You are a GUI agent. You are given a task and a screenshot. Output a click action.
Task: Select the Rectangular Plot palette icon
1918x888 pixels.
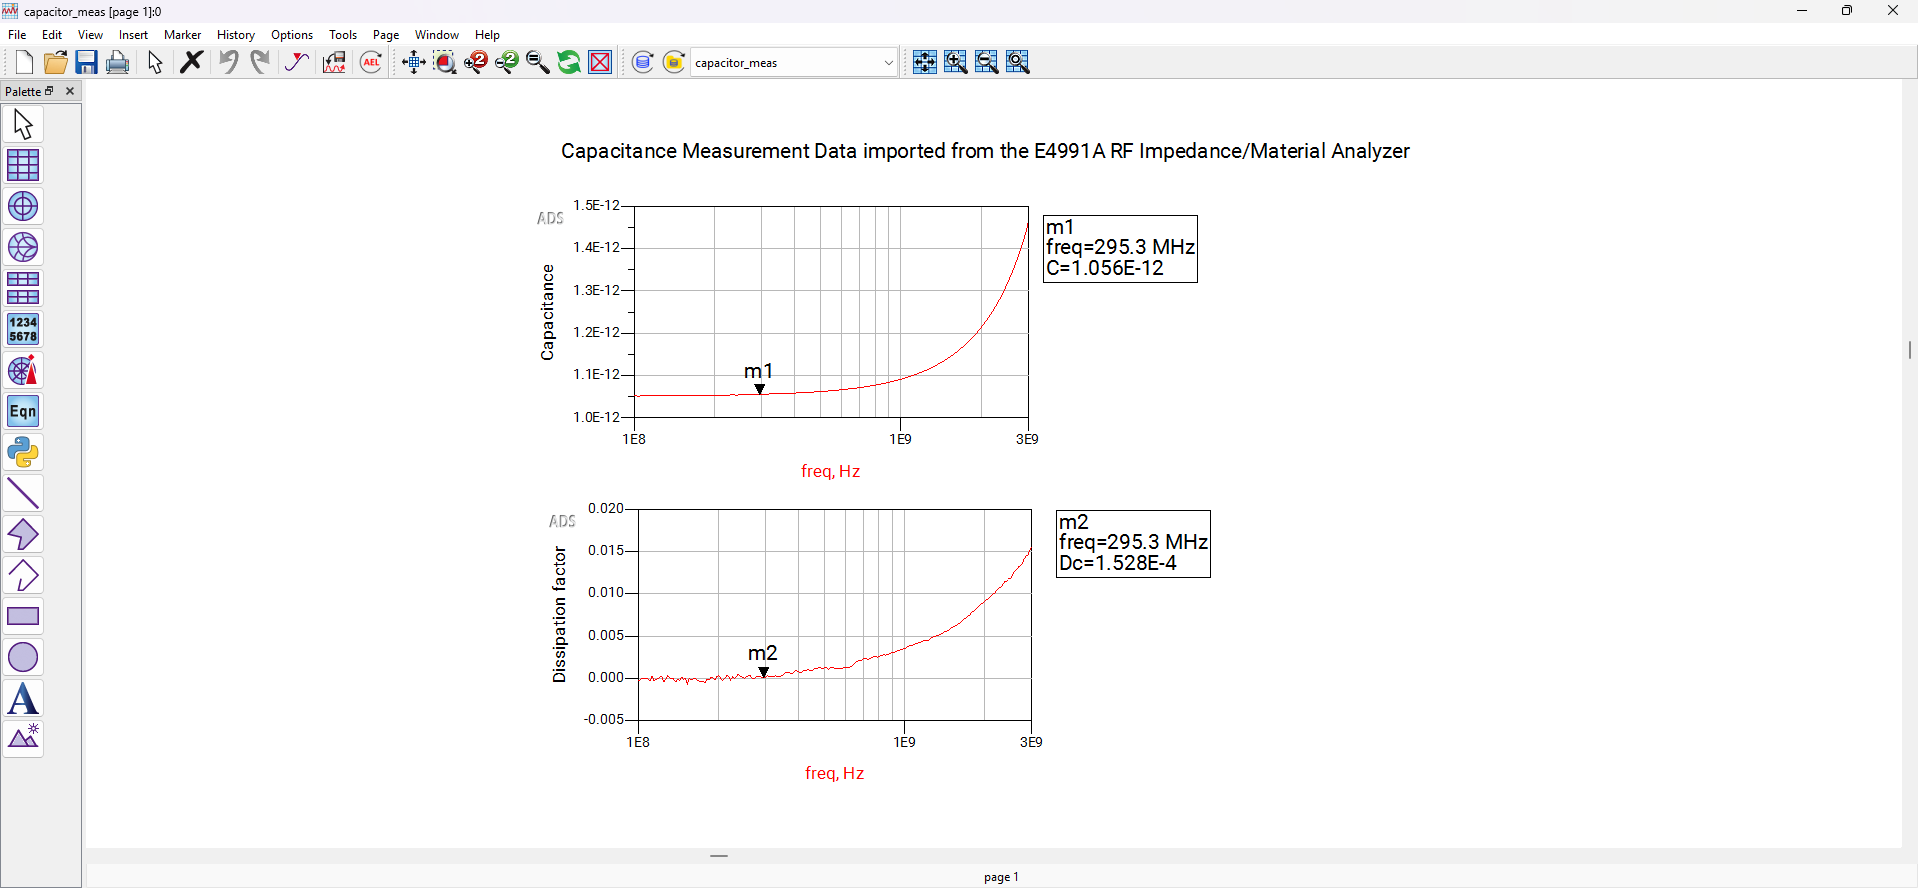pos(23,165)
